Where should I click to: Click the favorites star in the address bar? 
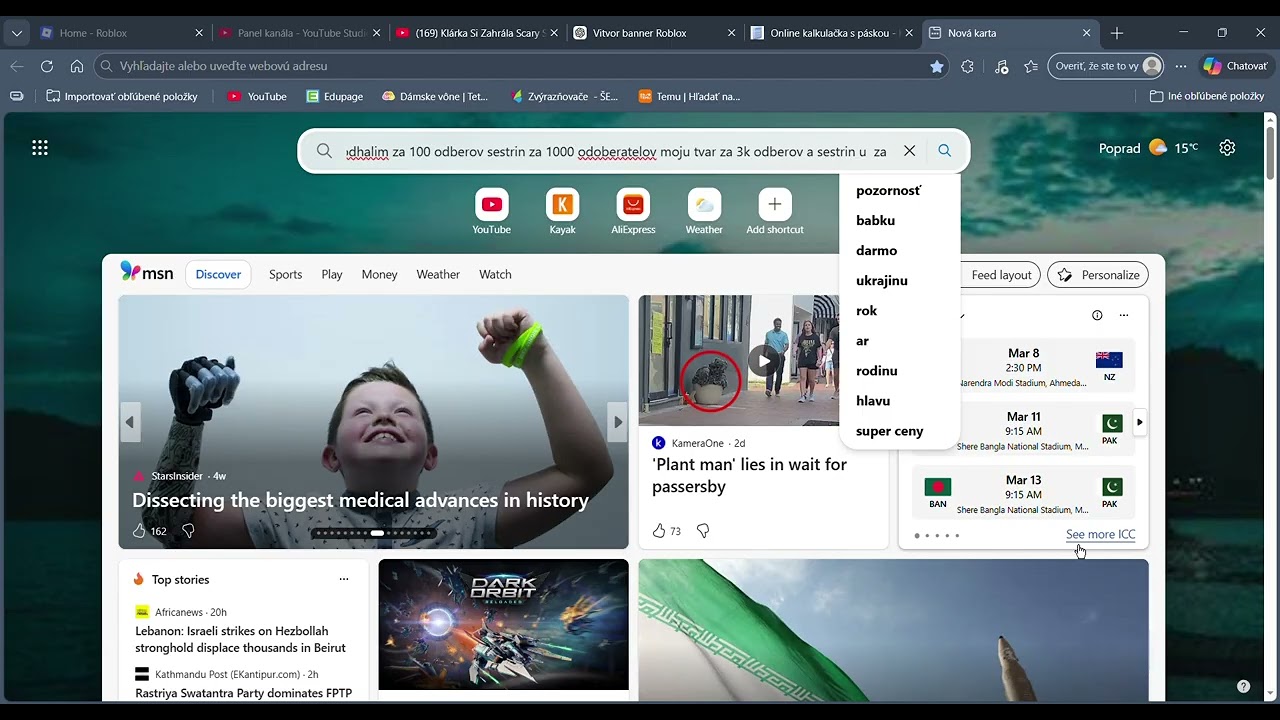click(936, 66)
